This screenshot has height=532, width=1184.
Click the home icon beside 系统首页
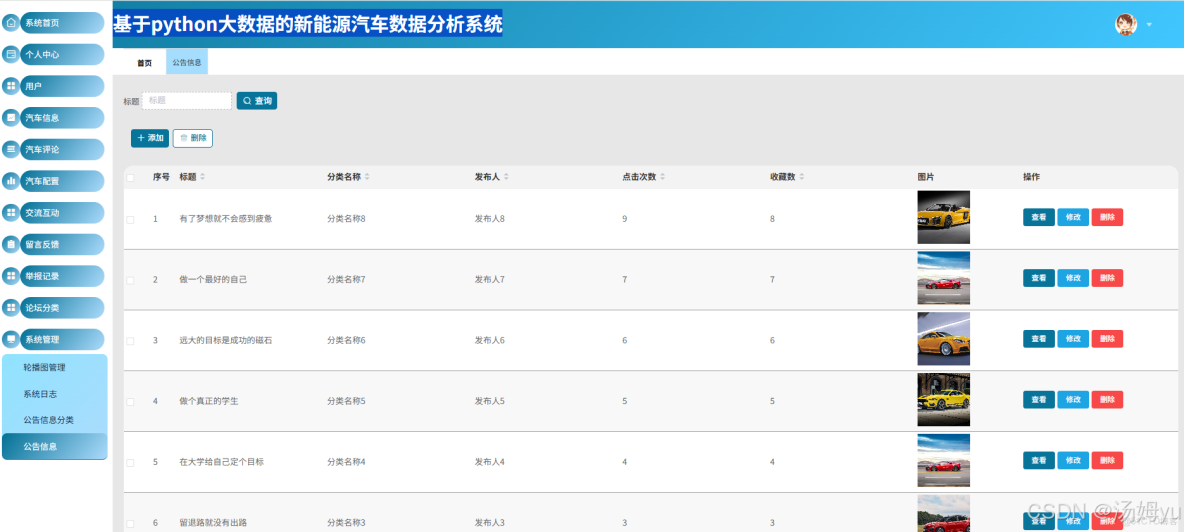click(11, 23)
